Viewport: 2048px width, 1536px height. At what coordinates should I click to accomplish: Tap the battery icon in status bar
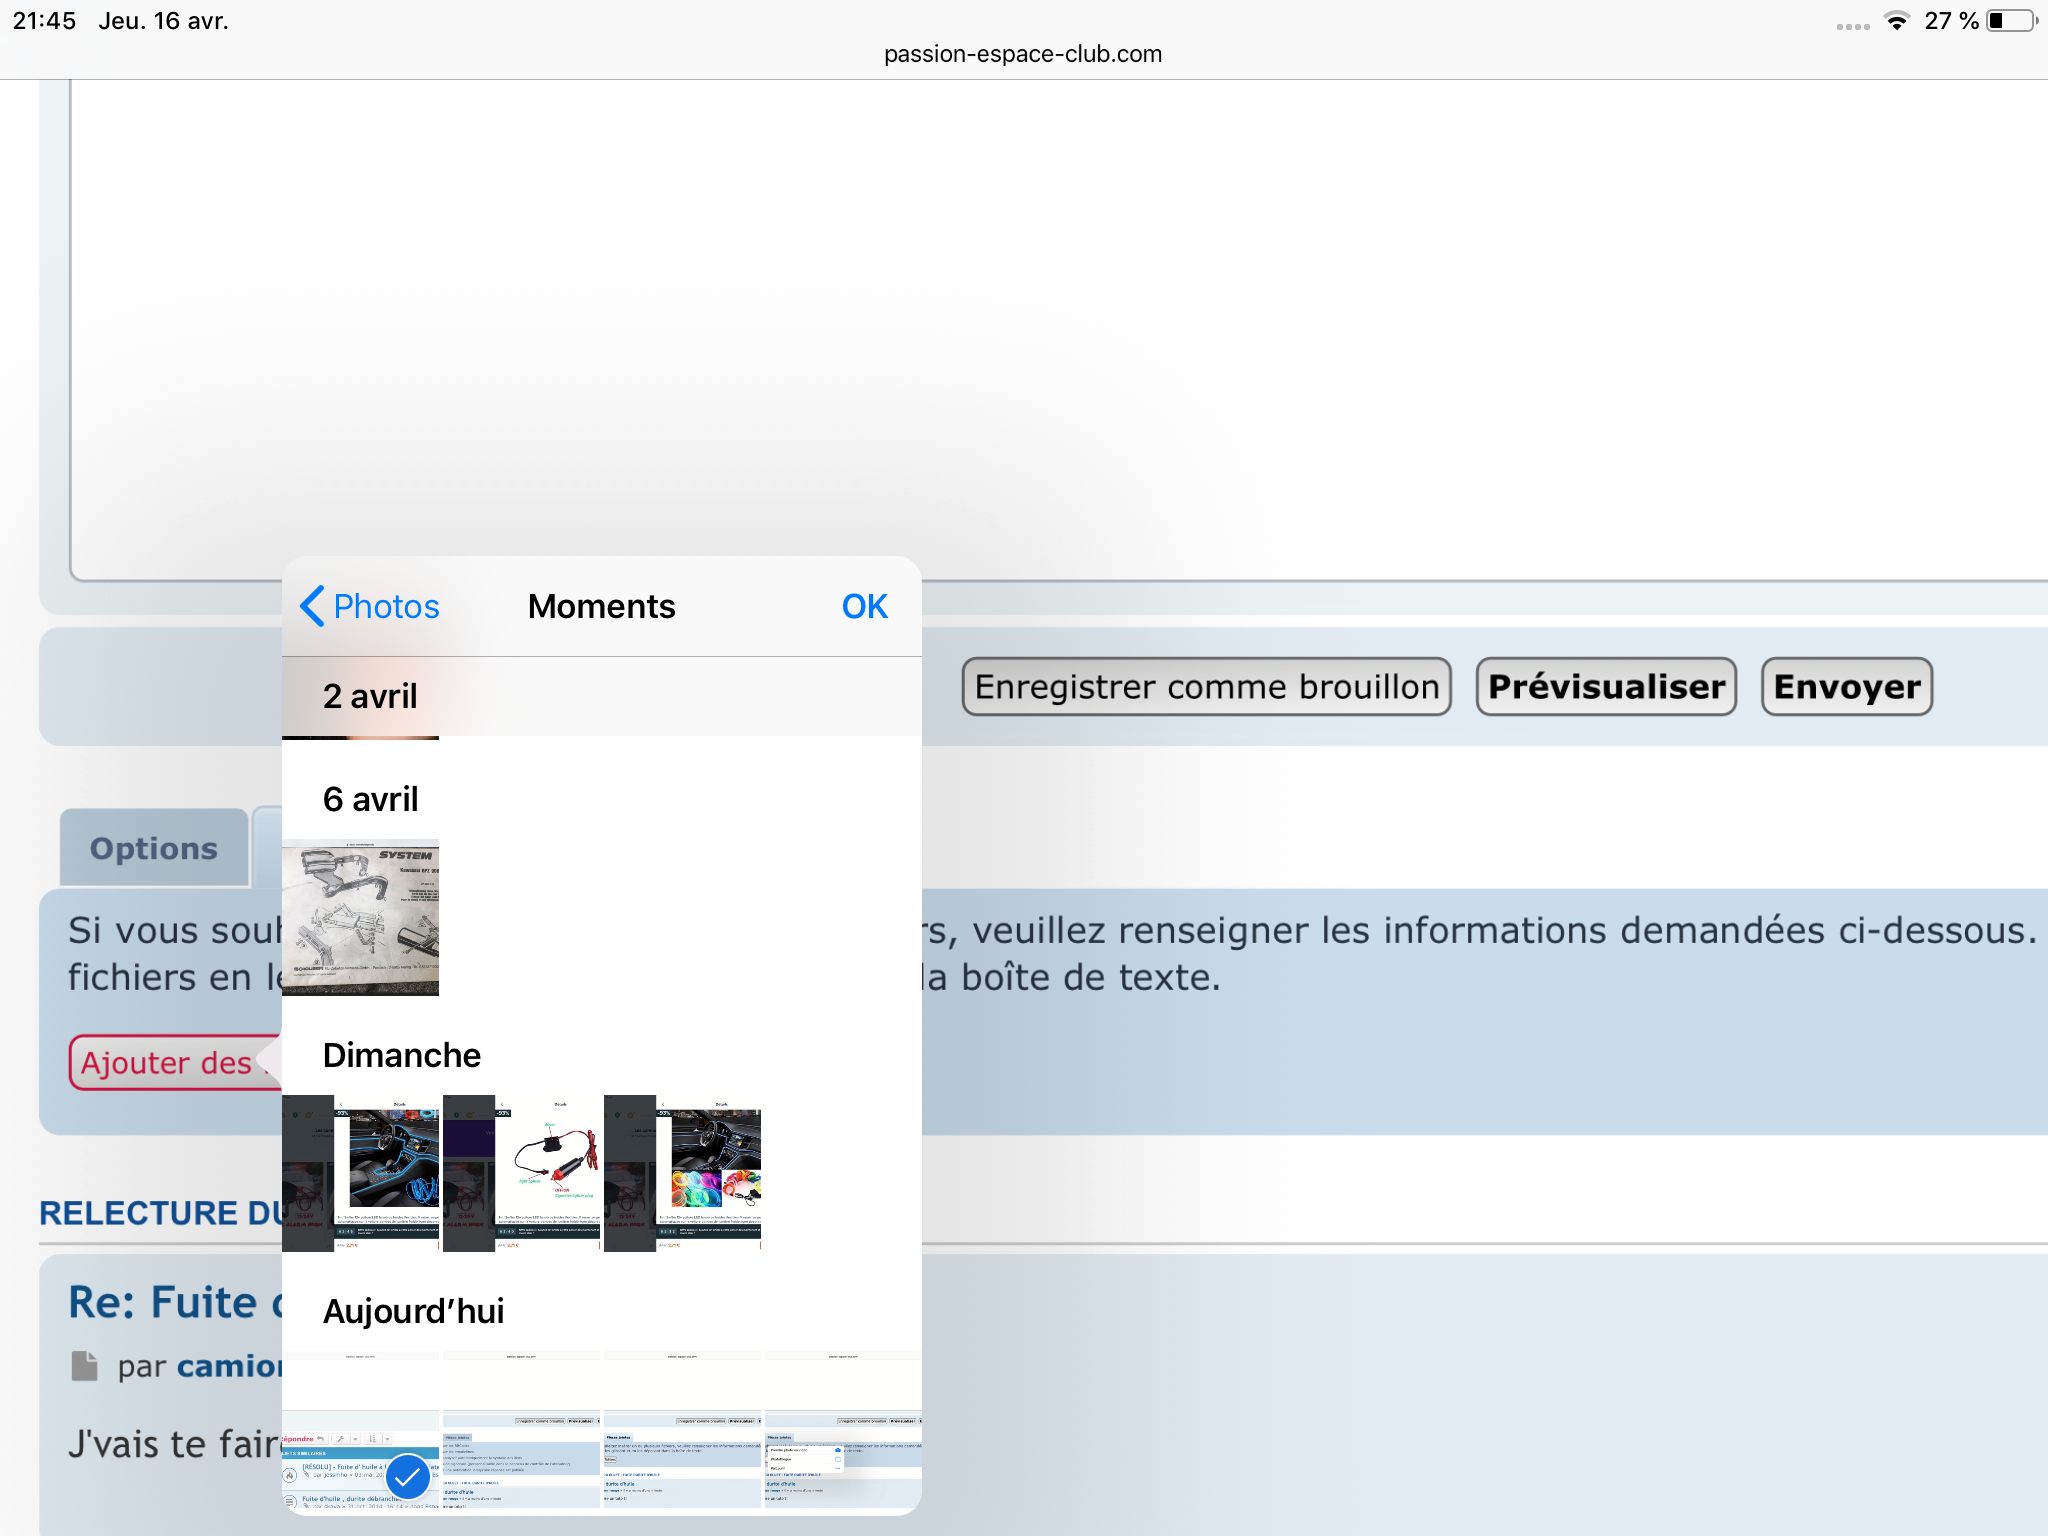tap(2010, 21)
